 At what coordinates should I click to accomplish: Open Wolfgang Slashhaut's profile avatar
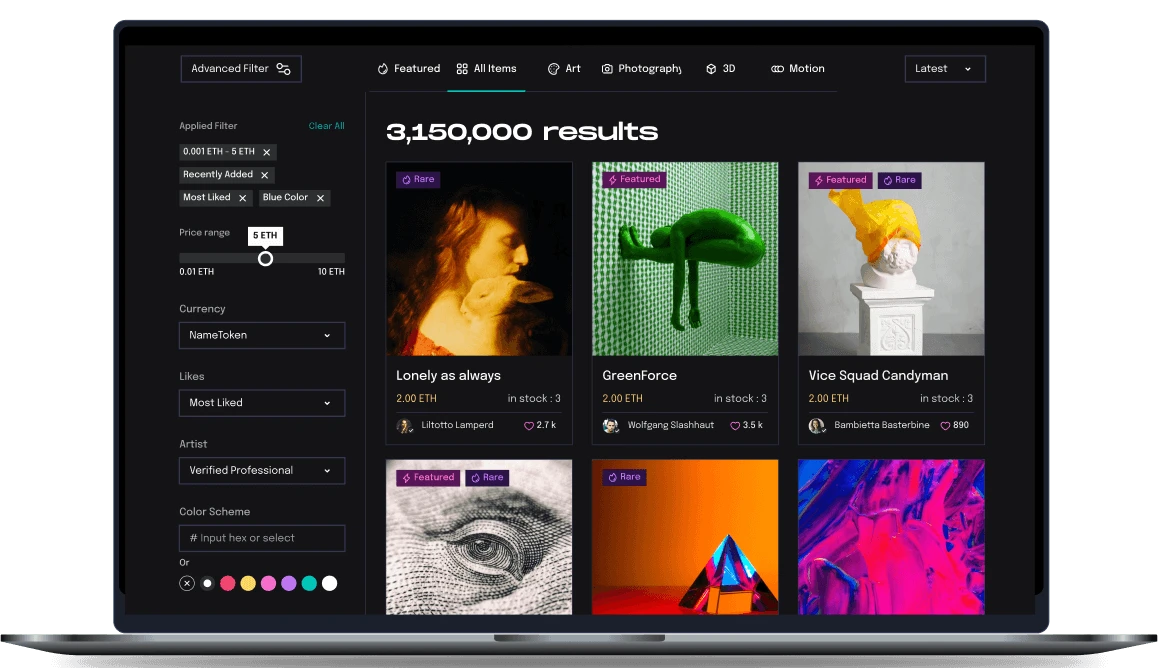point(611,426)
